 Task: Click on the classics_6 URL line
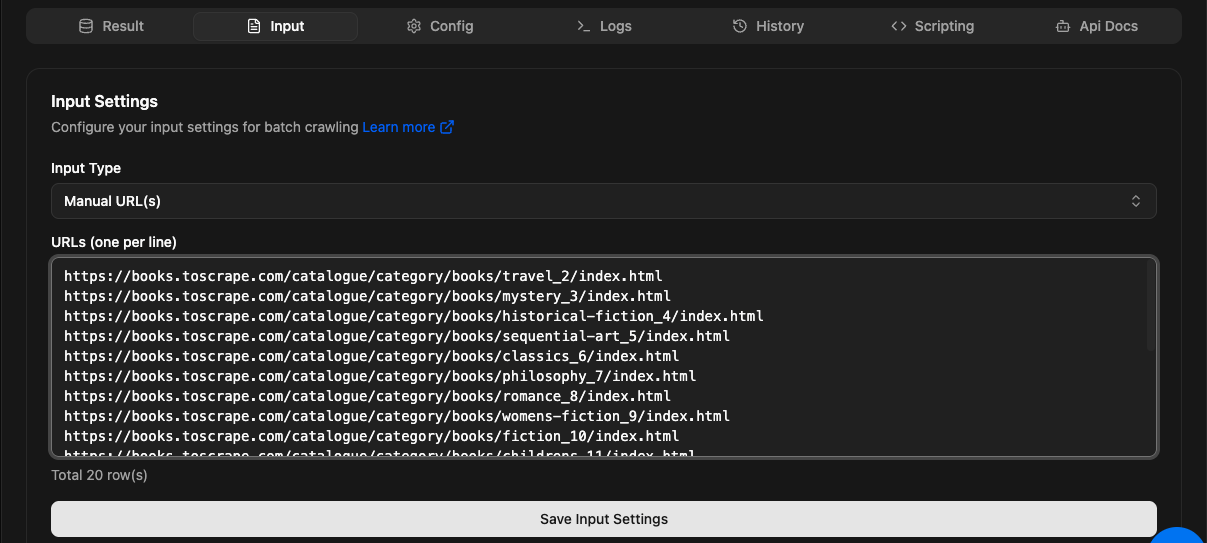pos(371,356)
